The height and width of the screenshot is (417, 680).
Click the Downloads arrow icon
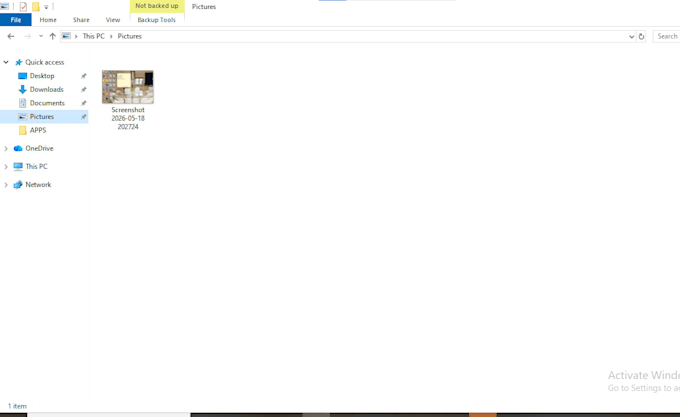(23, 90)
